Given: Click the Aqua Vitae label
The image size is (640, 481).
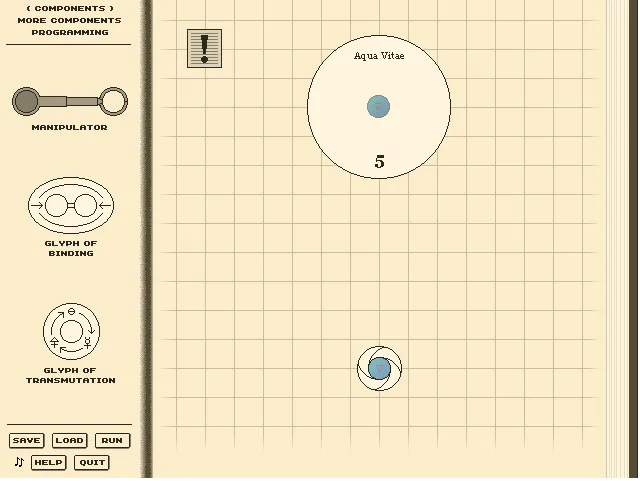Looking at the screenshot, I should (379, 56).
